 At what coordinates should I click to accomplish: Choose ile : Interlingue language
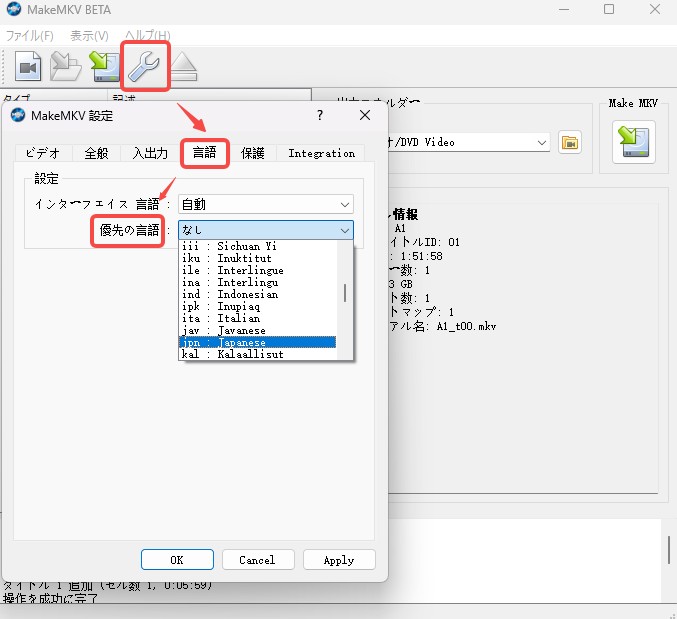(x=257, y=270)
